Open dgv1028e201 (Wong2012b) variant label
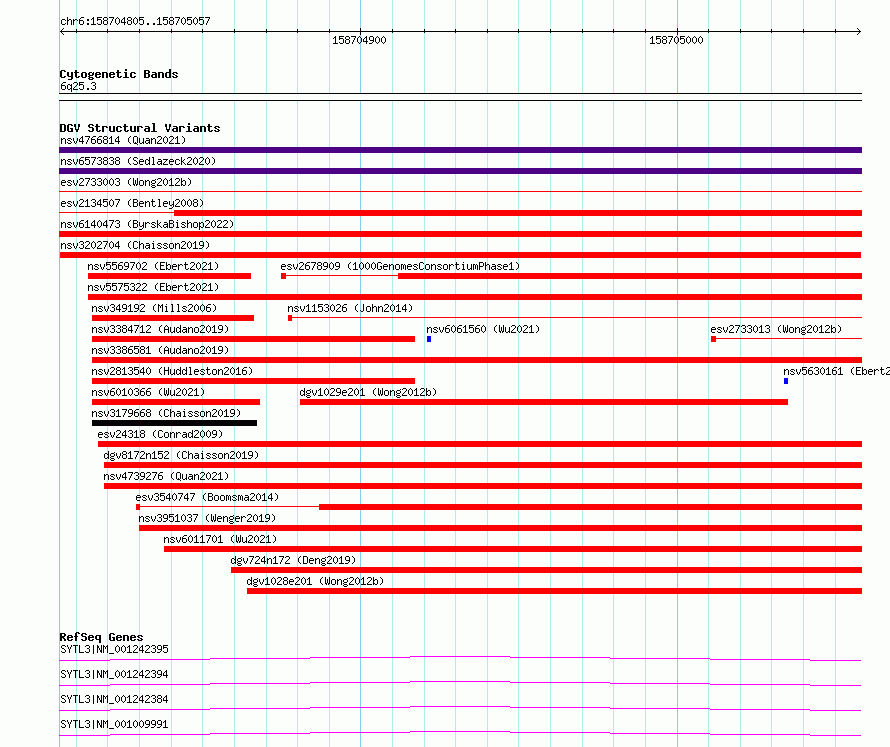Image resolution: width=890 pixels, height=747 pixels. click(x=315, y=581)
